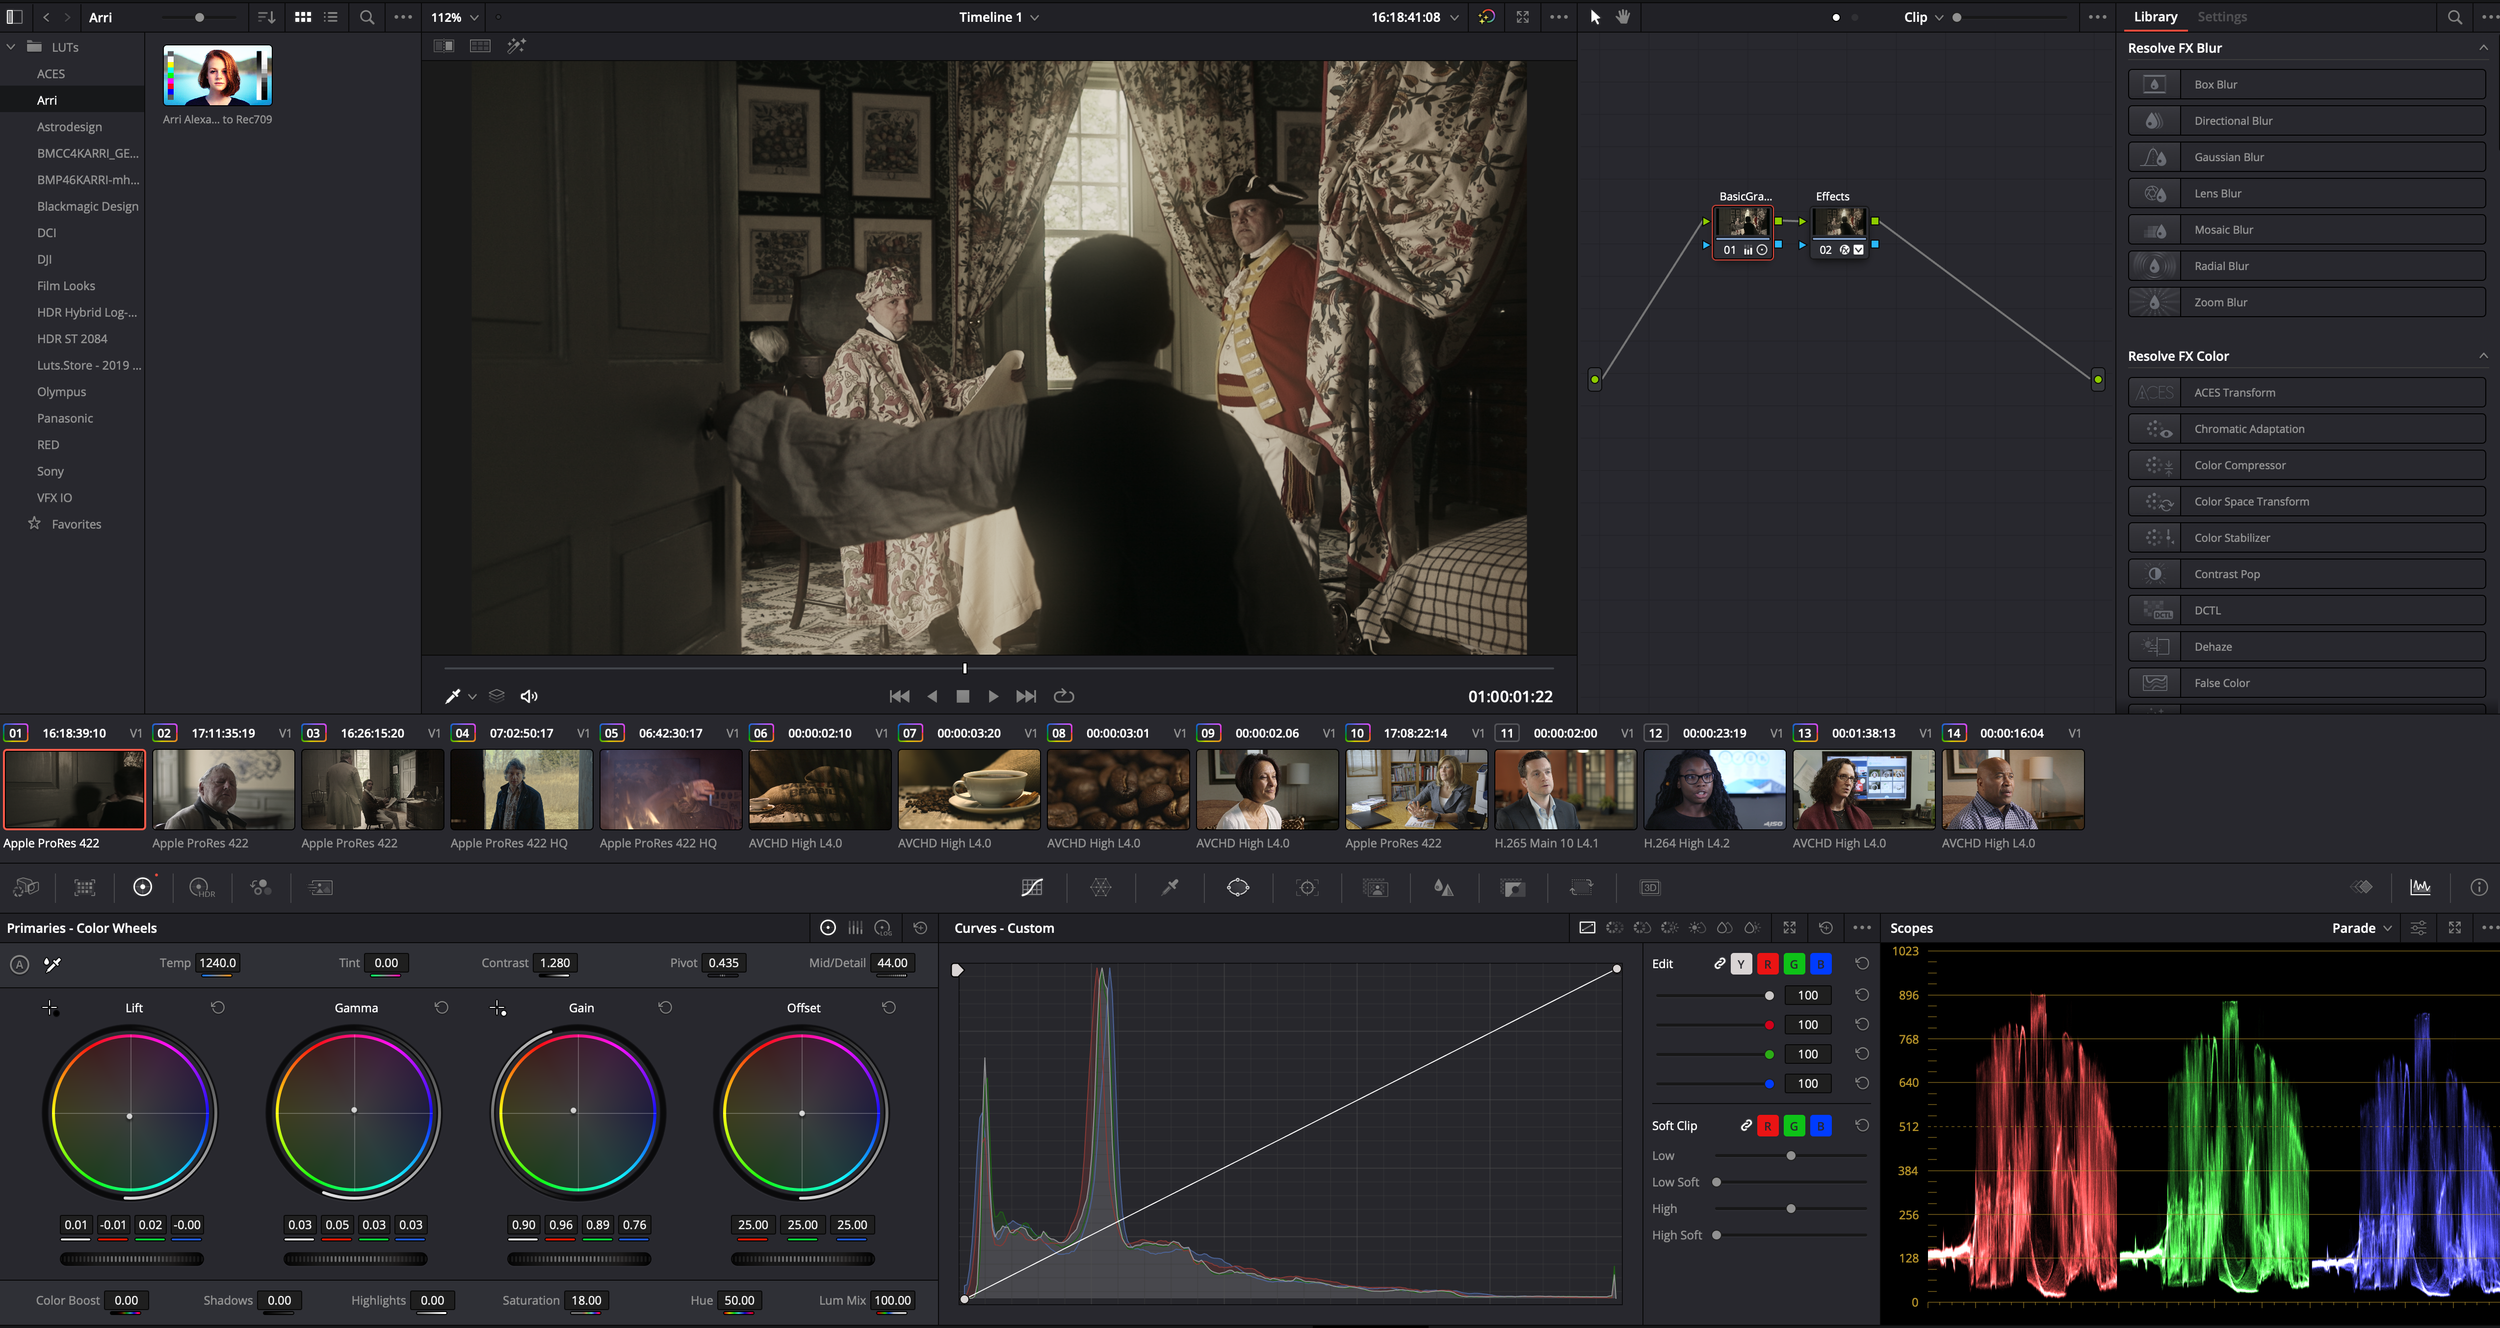The height and width of the screenshot is (1328, 2500).
Task: Toggle the Y luminance curve channel
Action: [1741, 964]
